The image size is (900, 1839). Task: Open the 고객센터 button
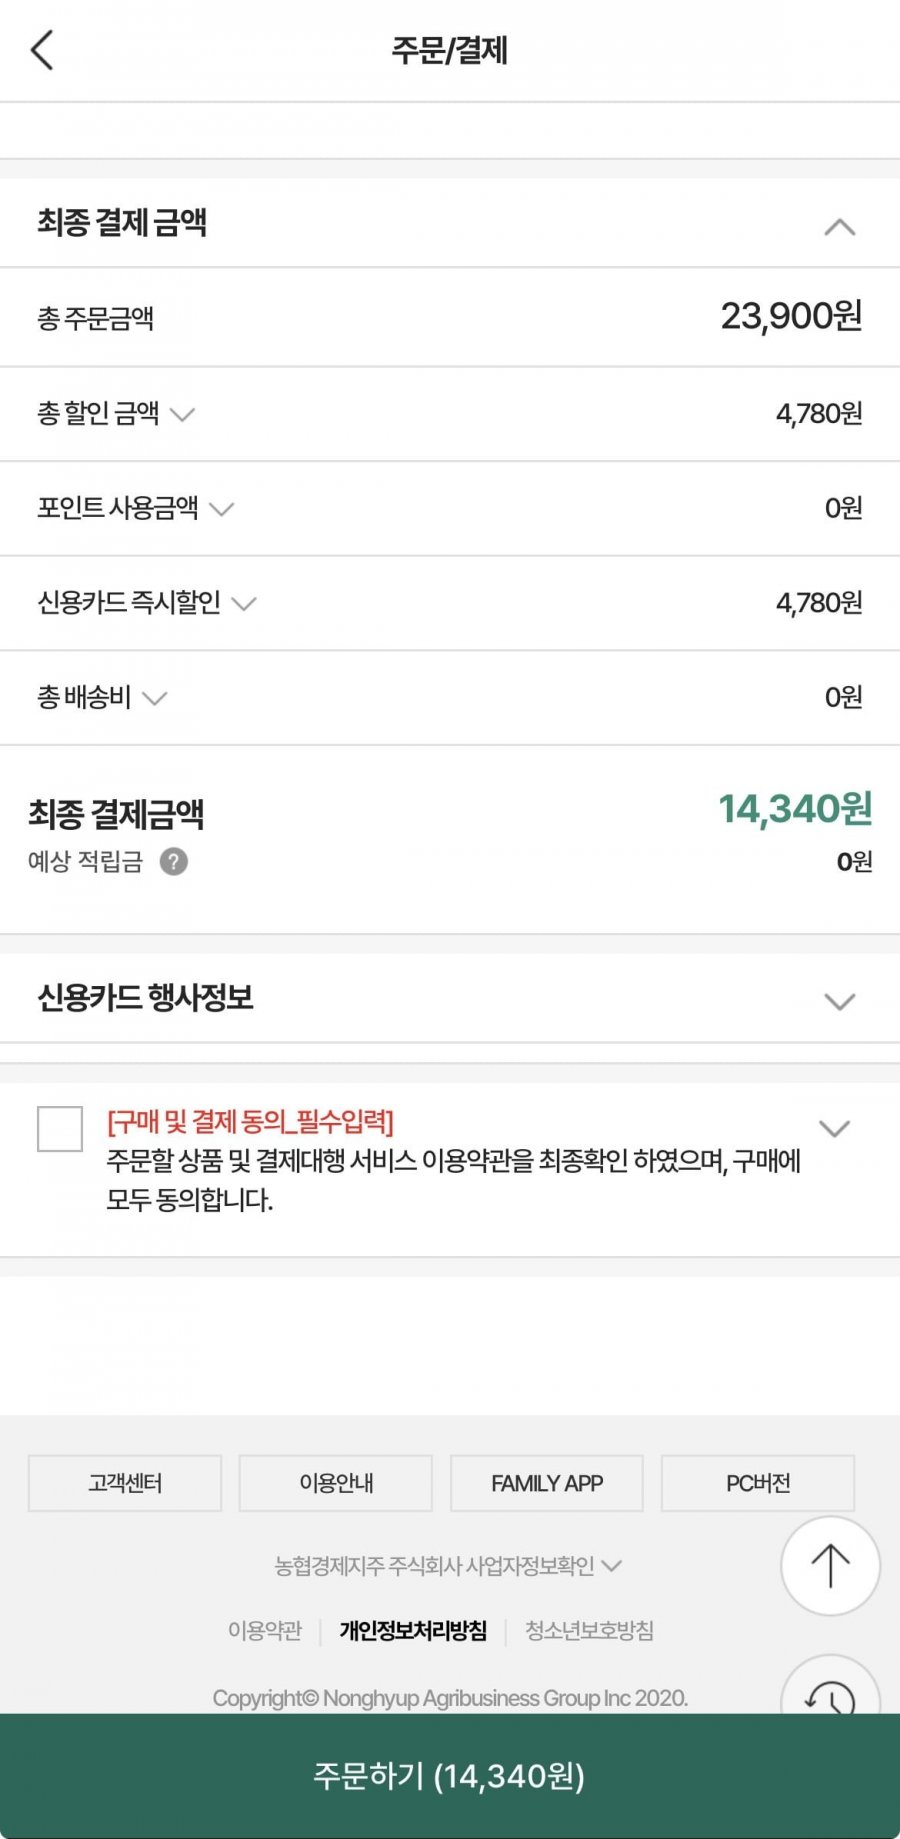[125, 1483]
